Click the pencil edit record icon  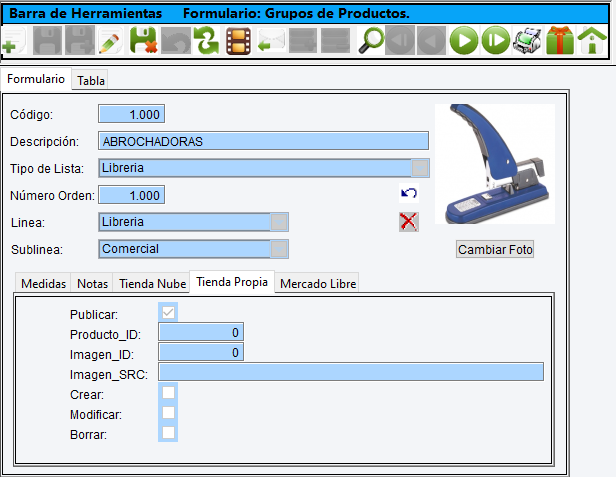(x=110, y=40)
